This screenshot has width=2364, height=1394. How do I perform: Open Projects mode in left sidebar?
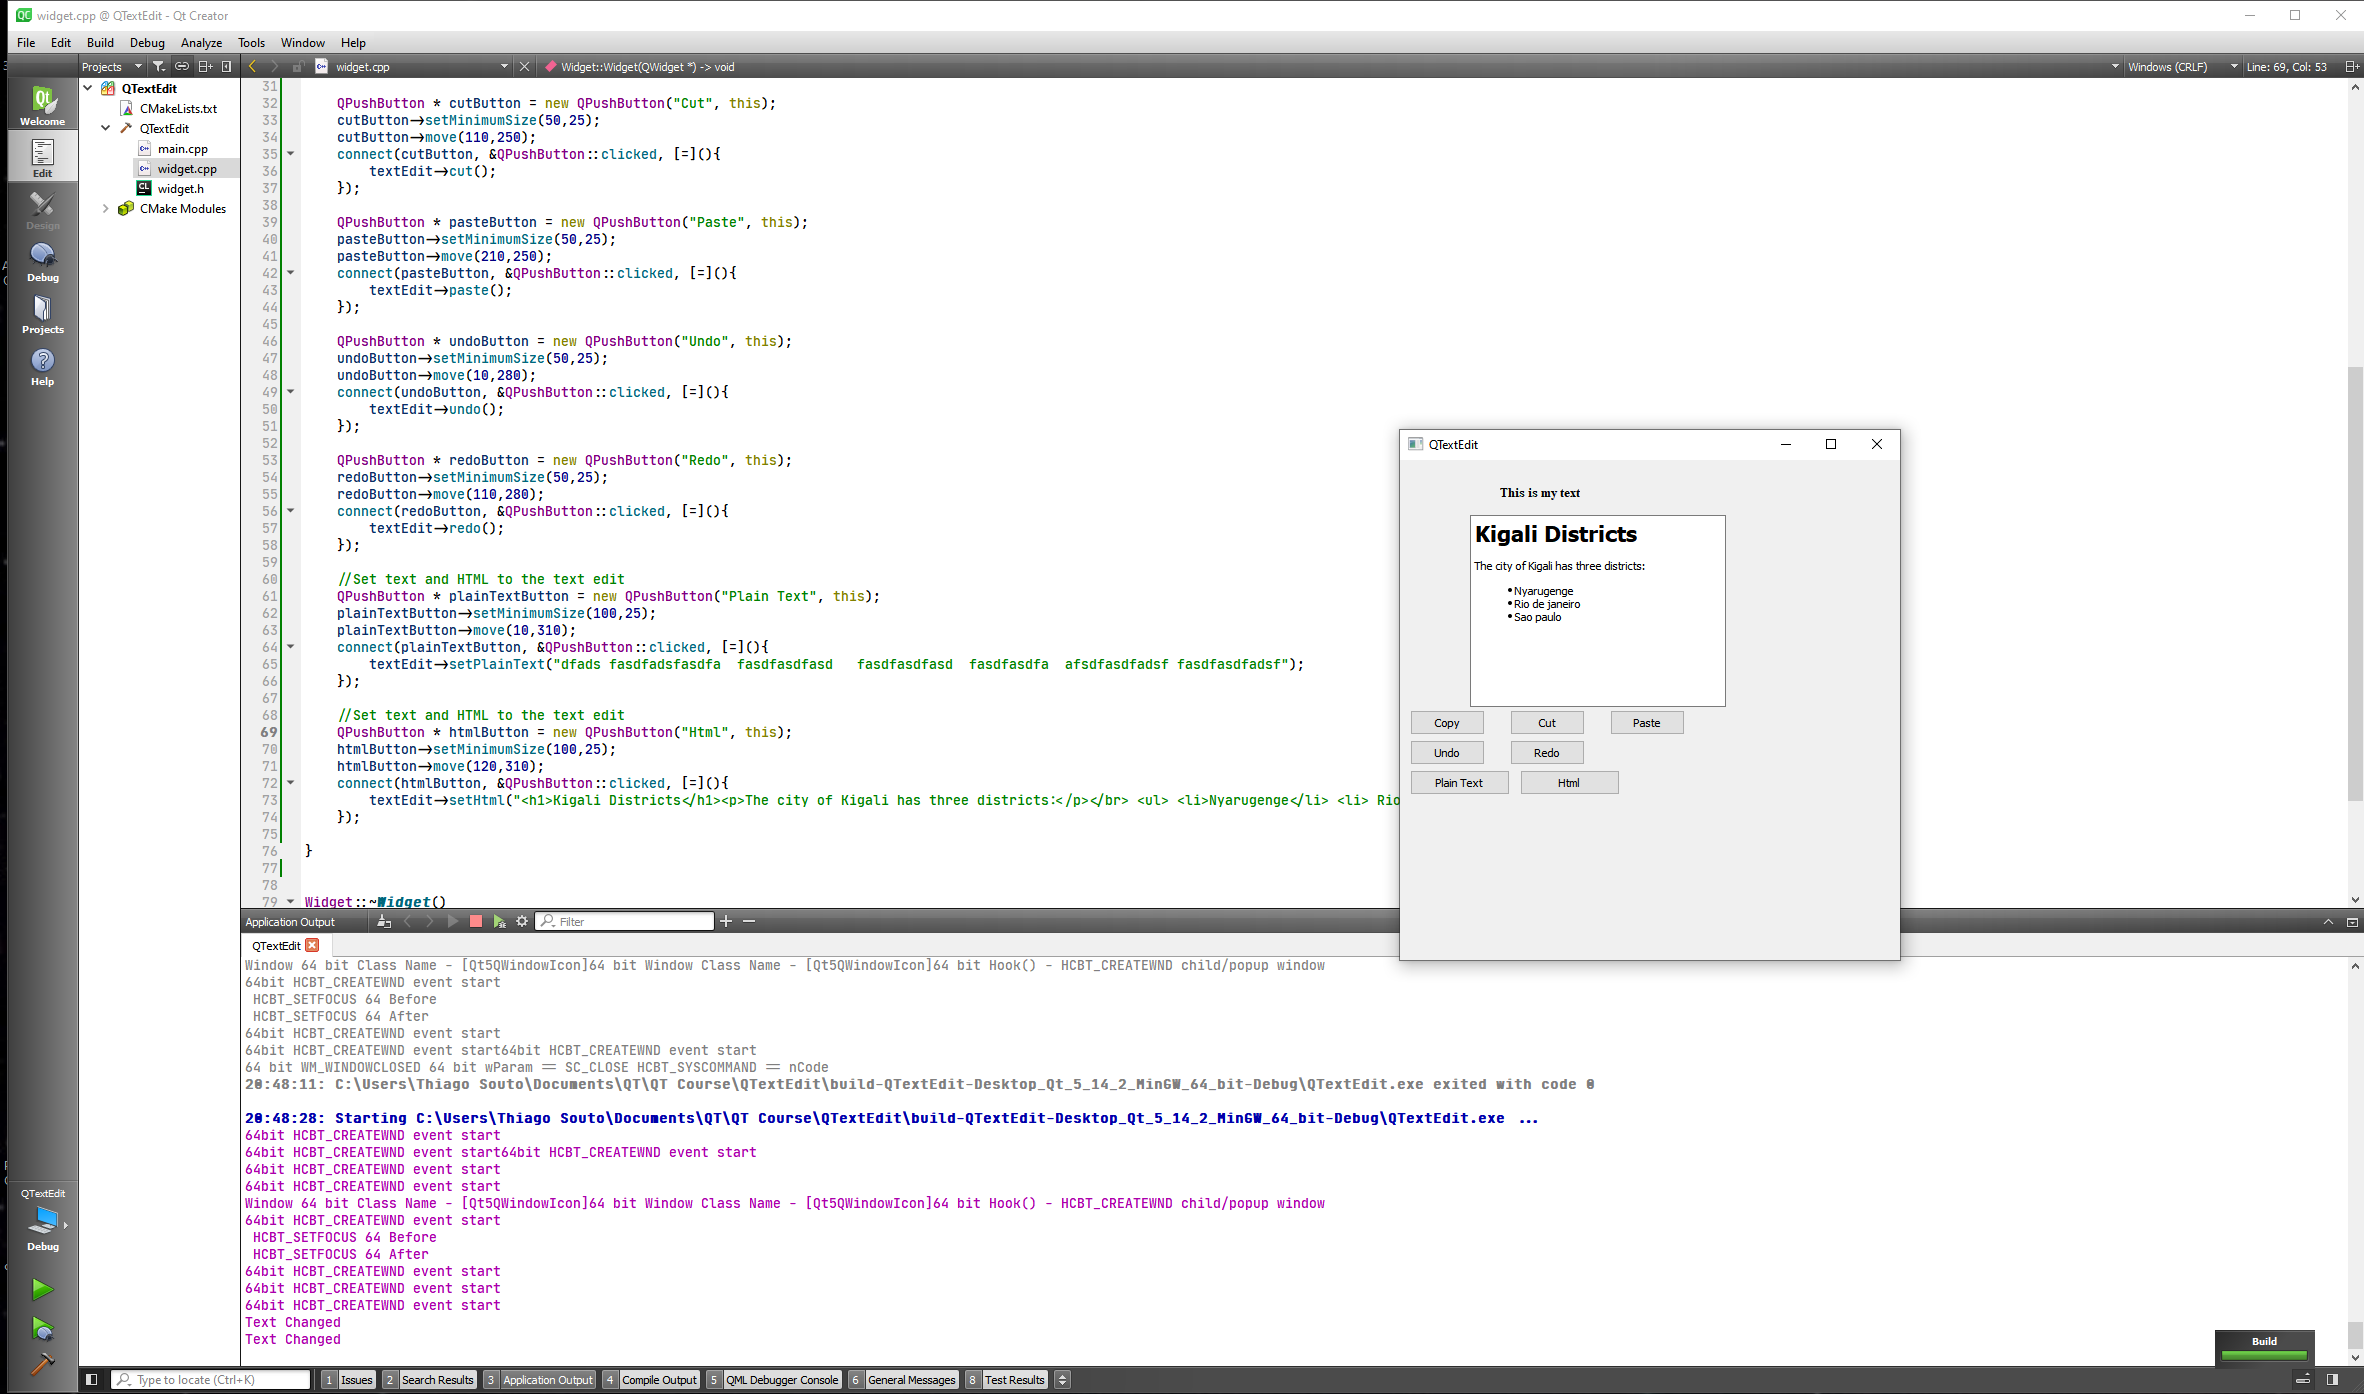(x=42, y=314)
